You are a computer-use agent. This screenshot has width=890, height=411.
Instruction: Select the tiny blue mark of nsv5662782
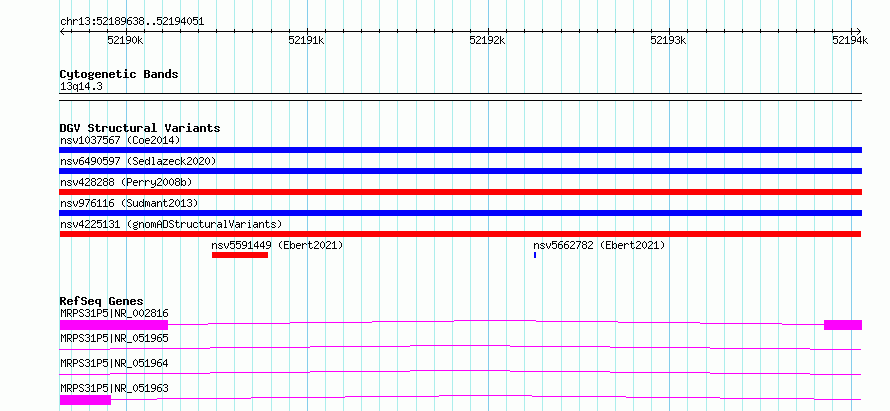pyautogui.click(x=535, y=255)
